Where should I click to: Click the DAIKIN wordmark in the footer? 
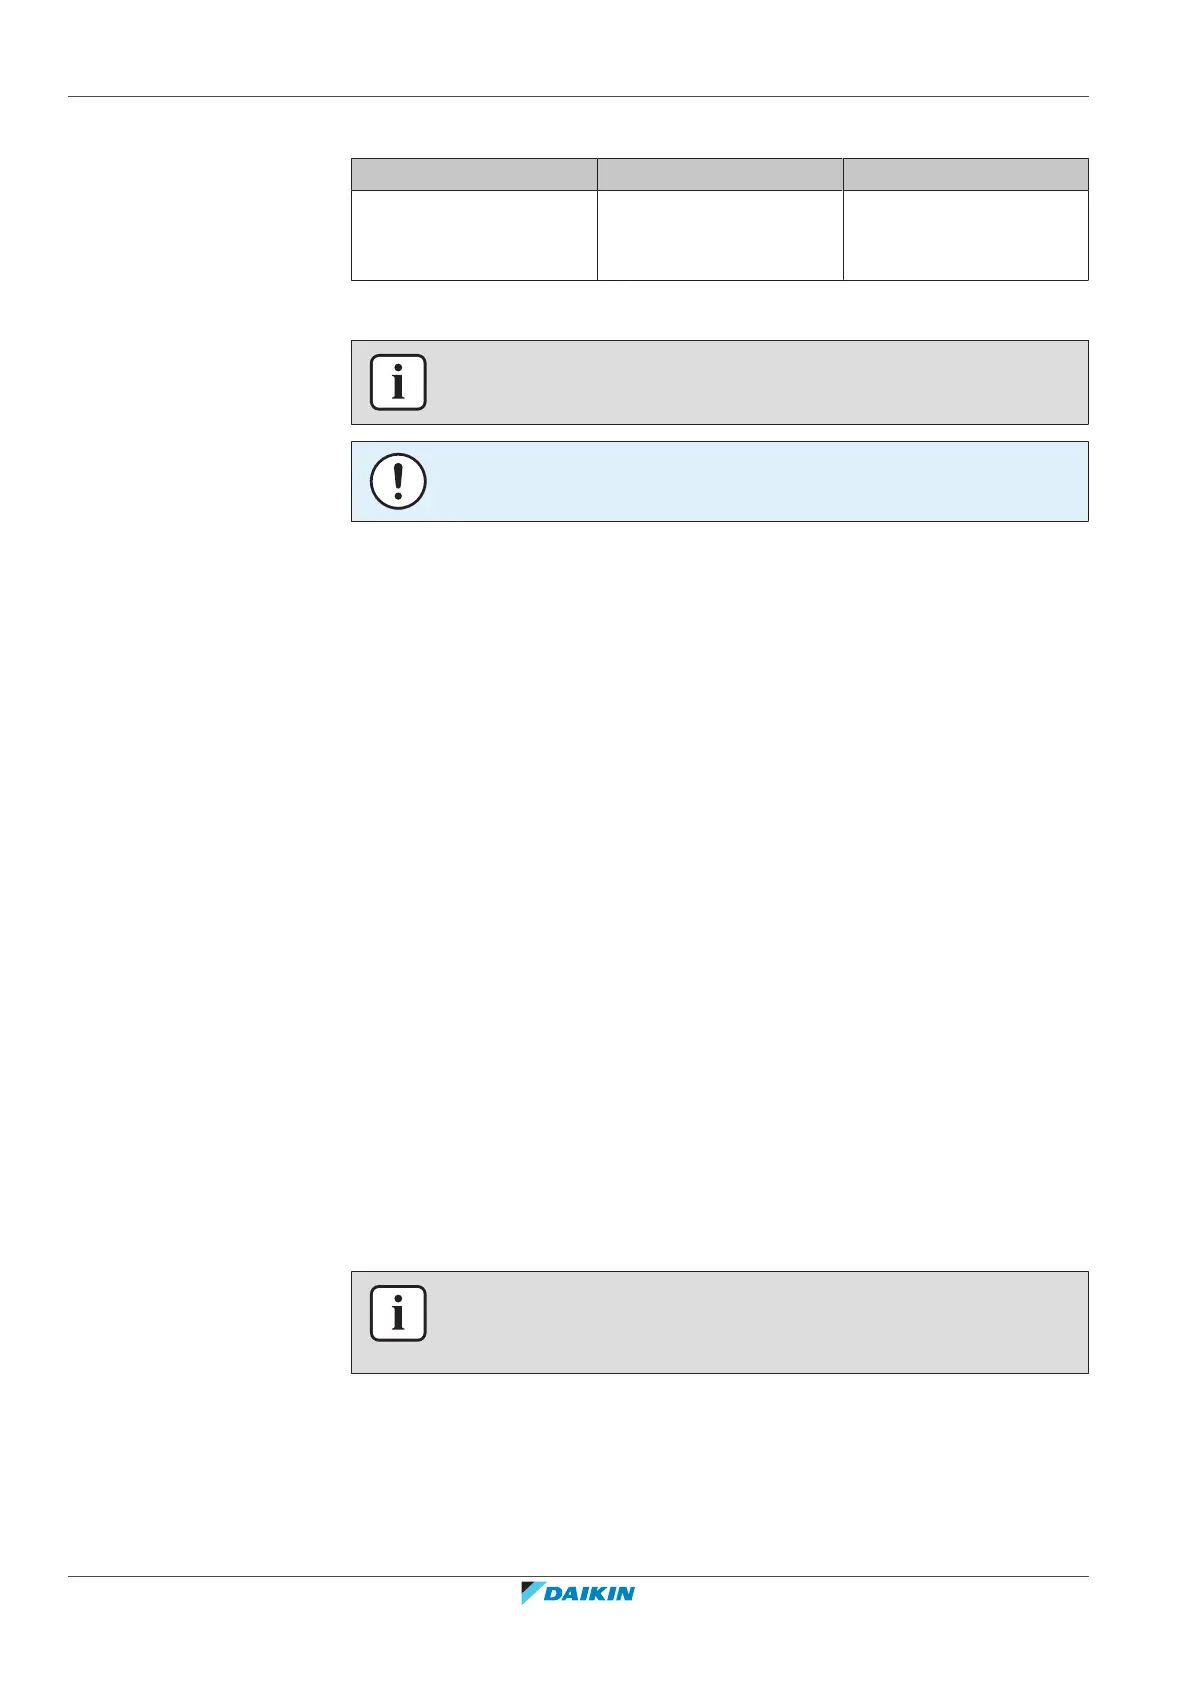pyautogui.click(x=590, y=1593)
